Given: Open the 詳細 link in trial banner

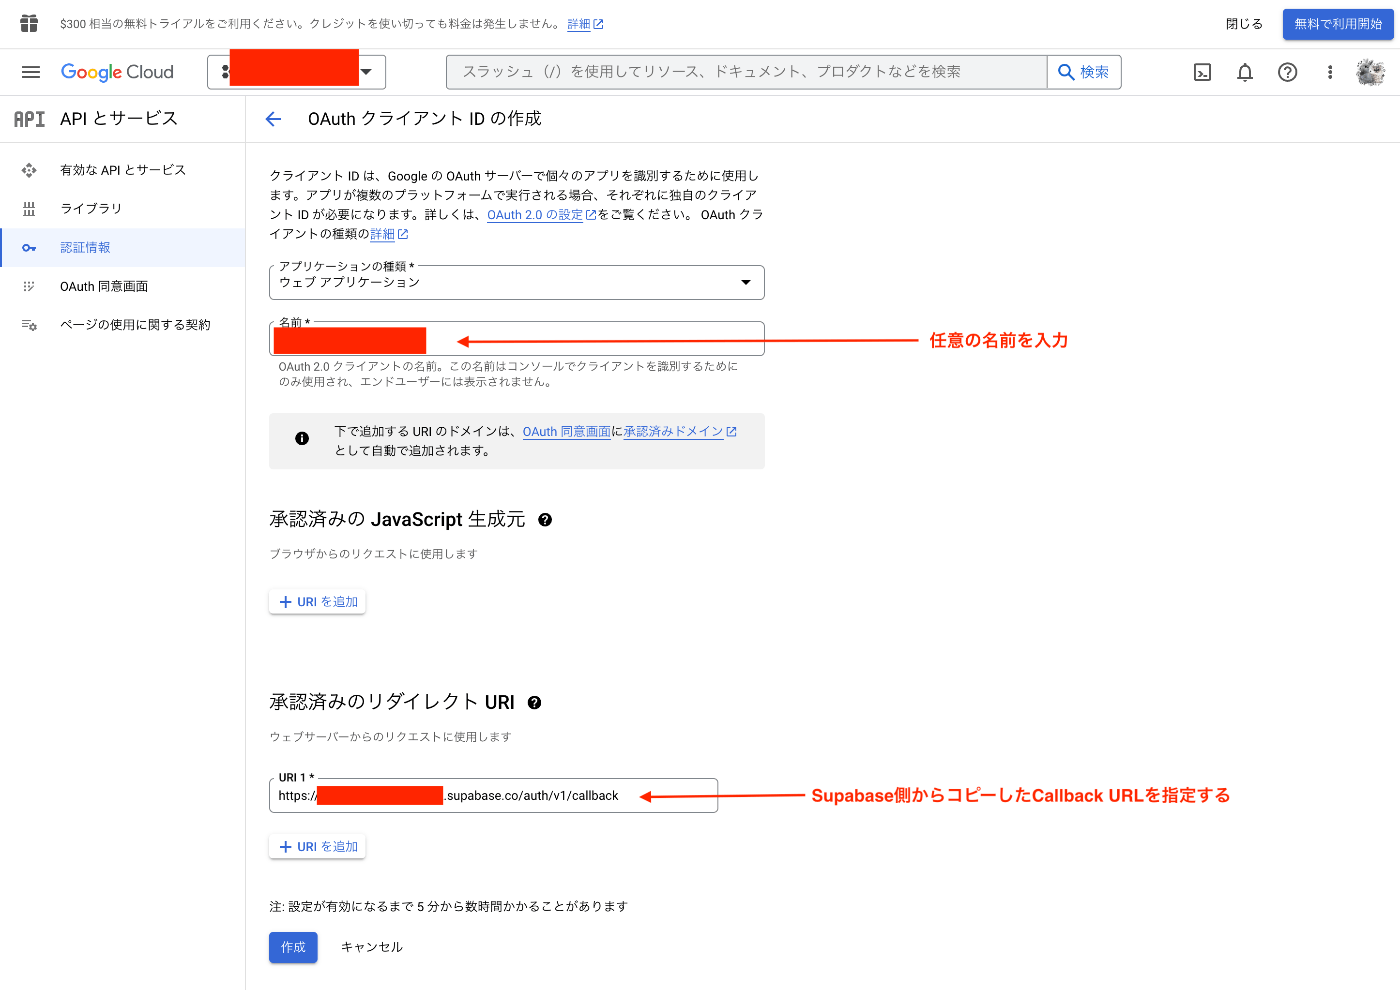Looking at the screenshot, I should click(585, 24).
